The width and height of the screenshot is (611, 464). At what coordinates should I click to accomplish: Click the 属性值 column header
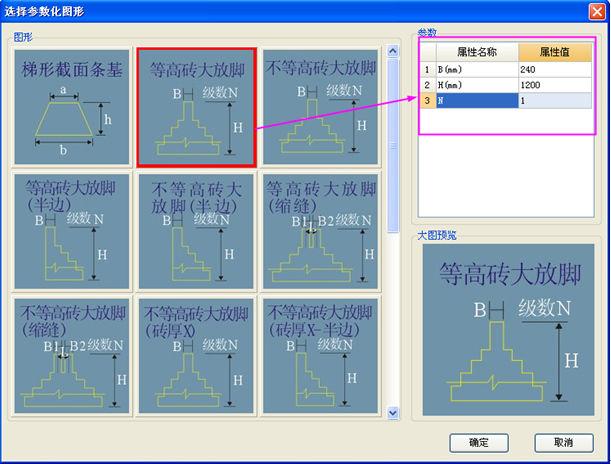coord(556,52)
